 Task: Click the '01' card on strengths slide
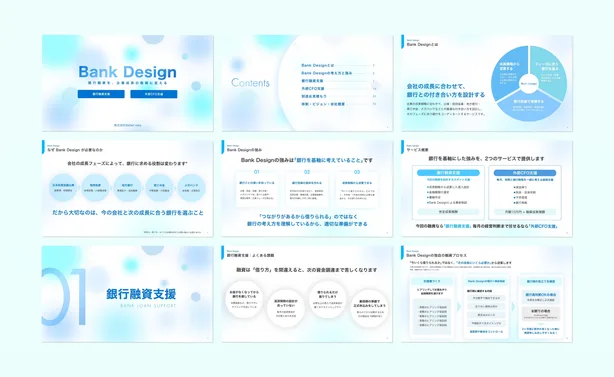256,189
